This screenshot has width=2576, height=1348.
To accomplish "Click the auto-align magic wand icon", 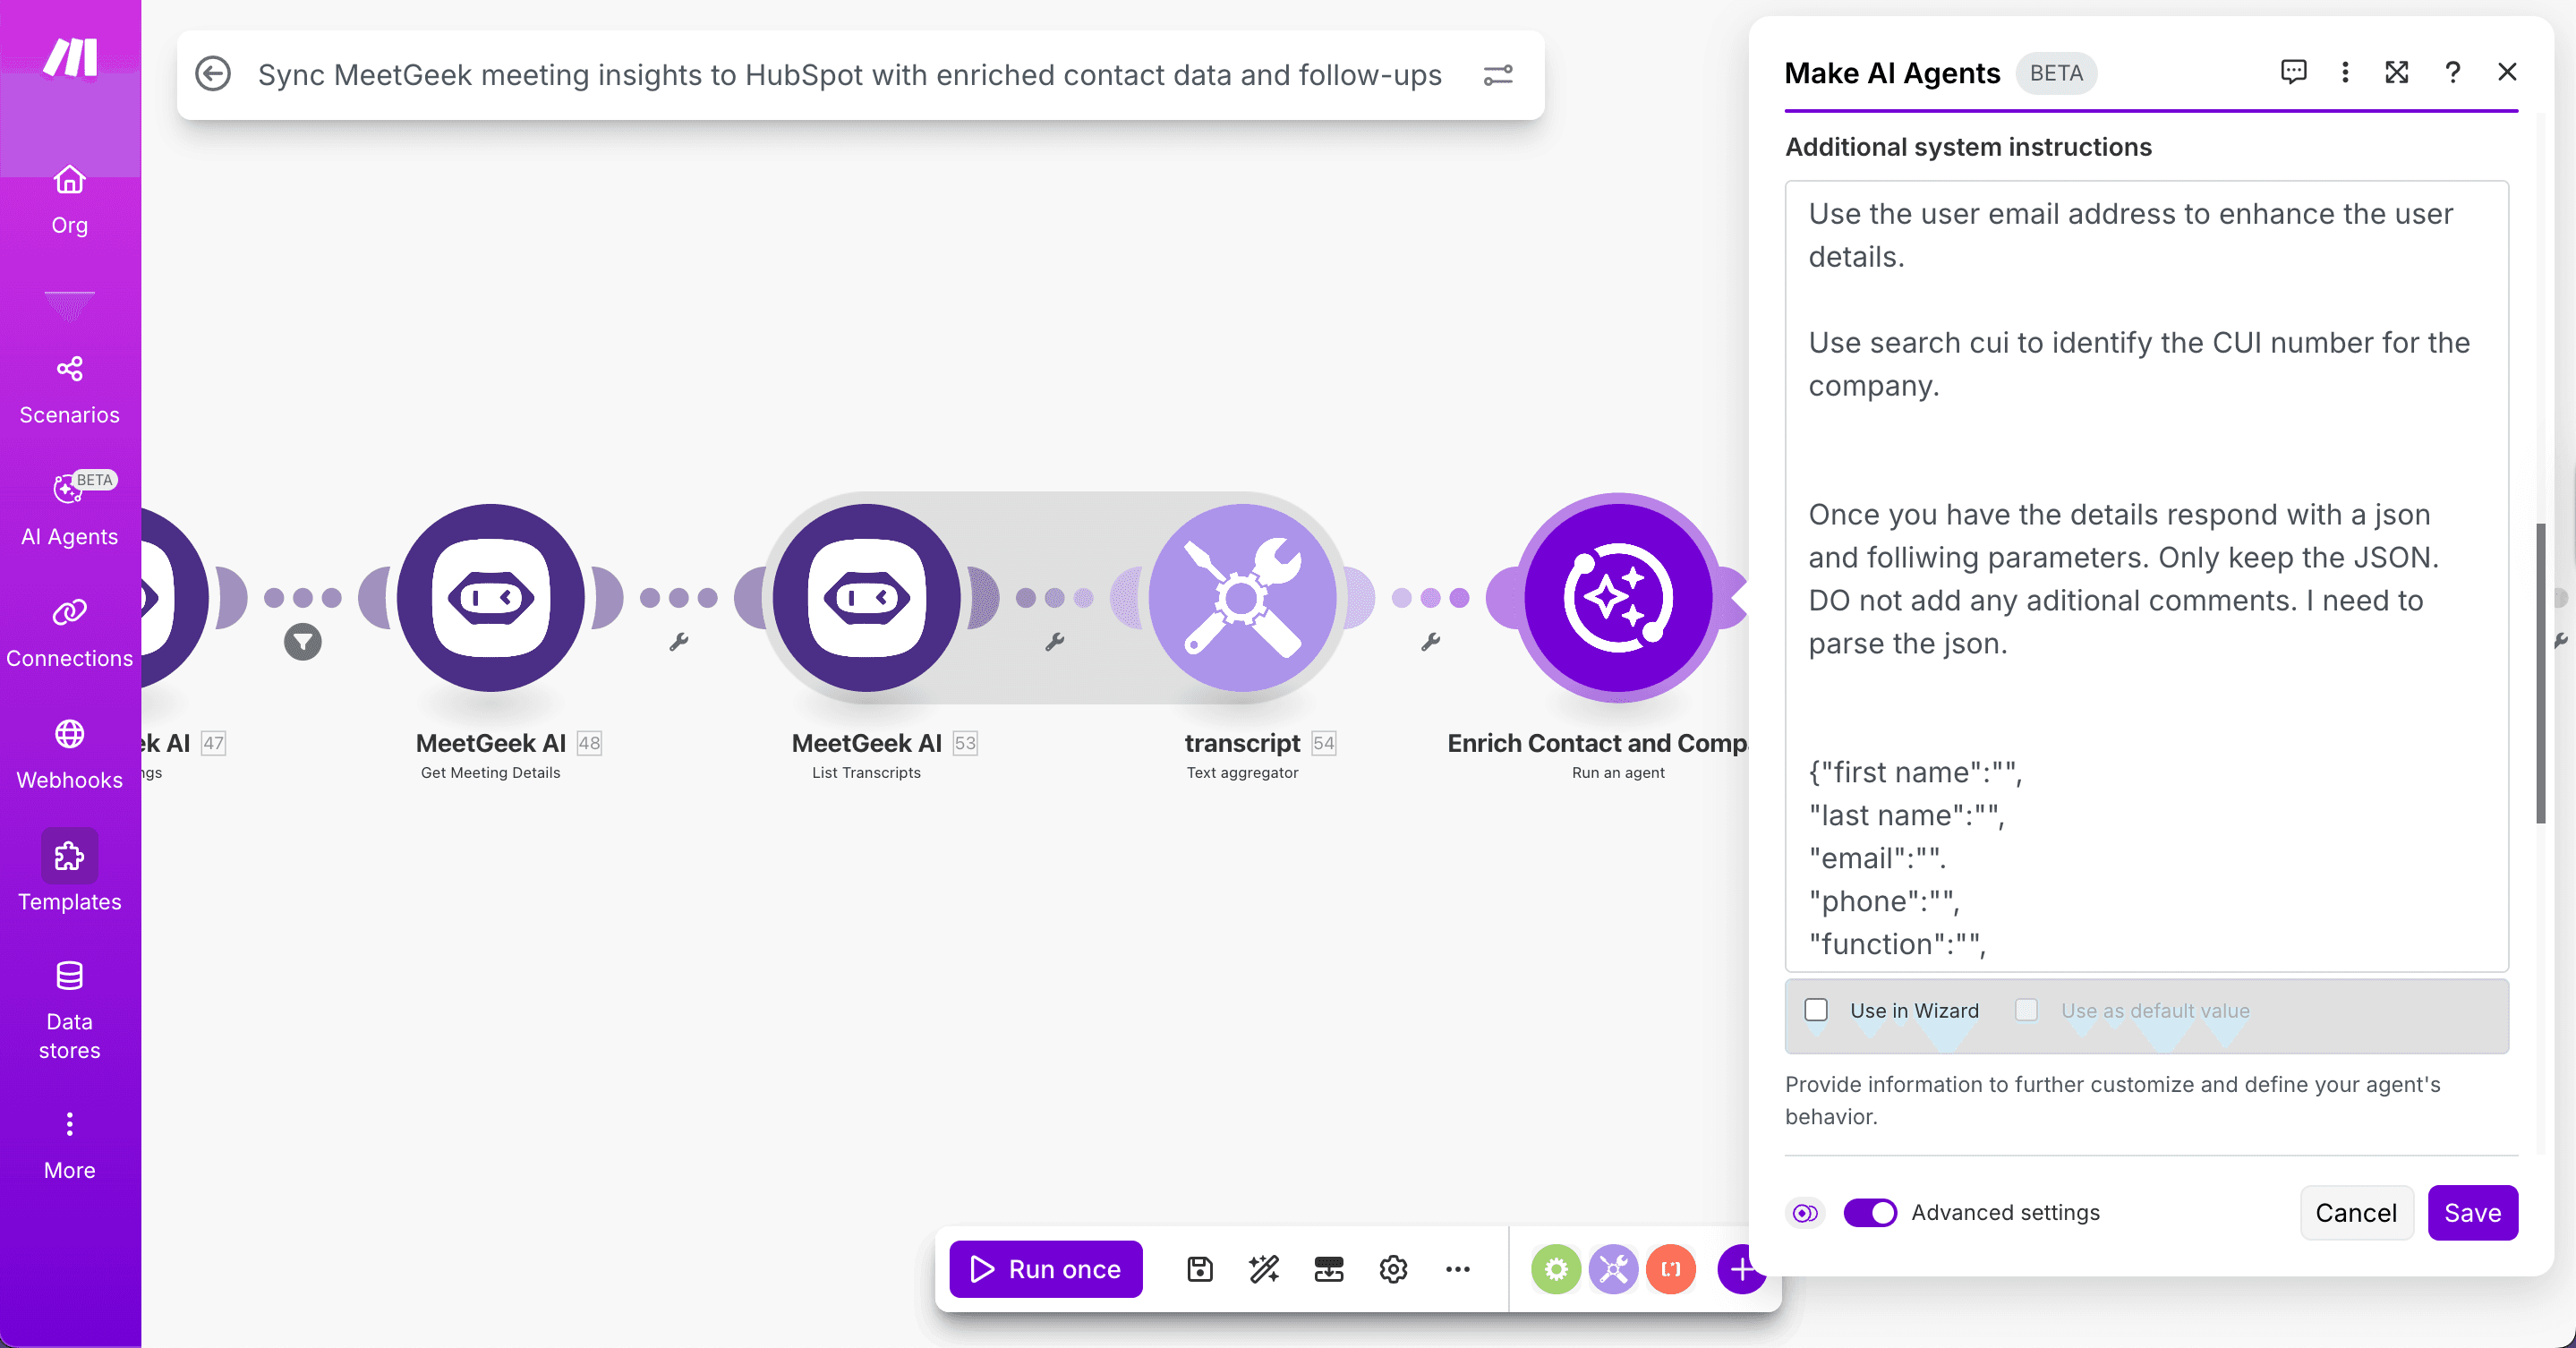I will (x=1264, y=1269).
